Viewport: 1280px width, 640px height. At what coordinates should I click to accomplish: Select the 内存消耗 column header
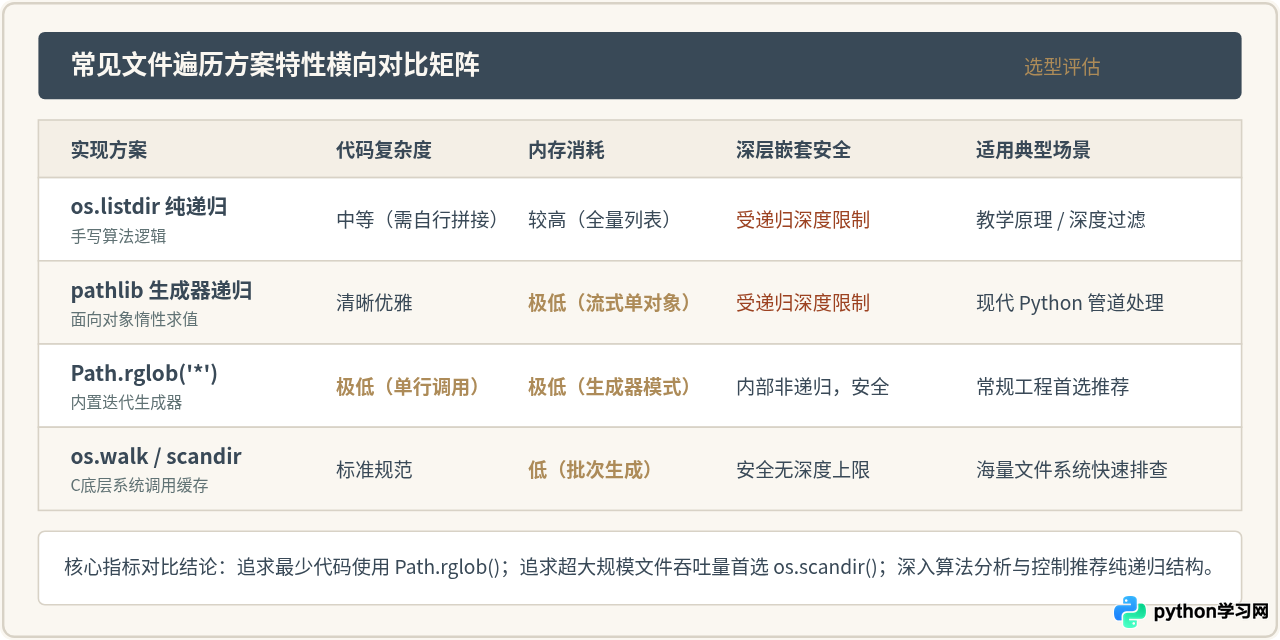[566, 150]
